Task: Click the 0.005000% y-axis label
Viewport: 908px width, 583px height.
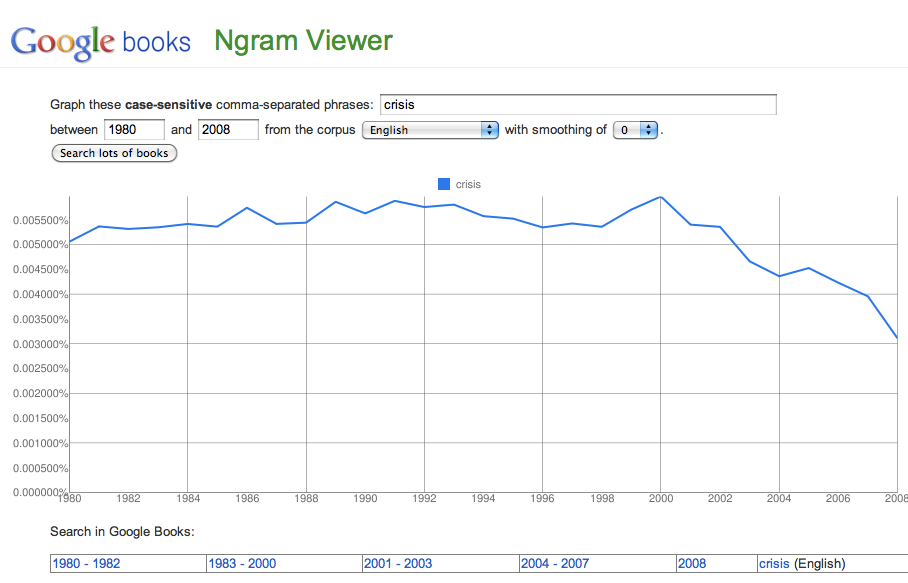Action: tap(41, 244)
